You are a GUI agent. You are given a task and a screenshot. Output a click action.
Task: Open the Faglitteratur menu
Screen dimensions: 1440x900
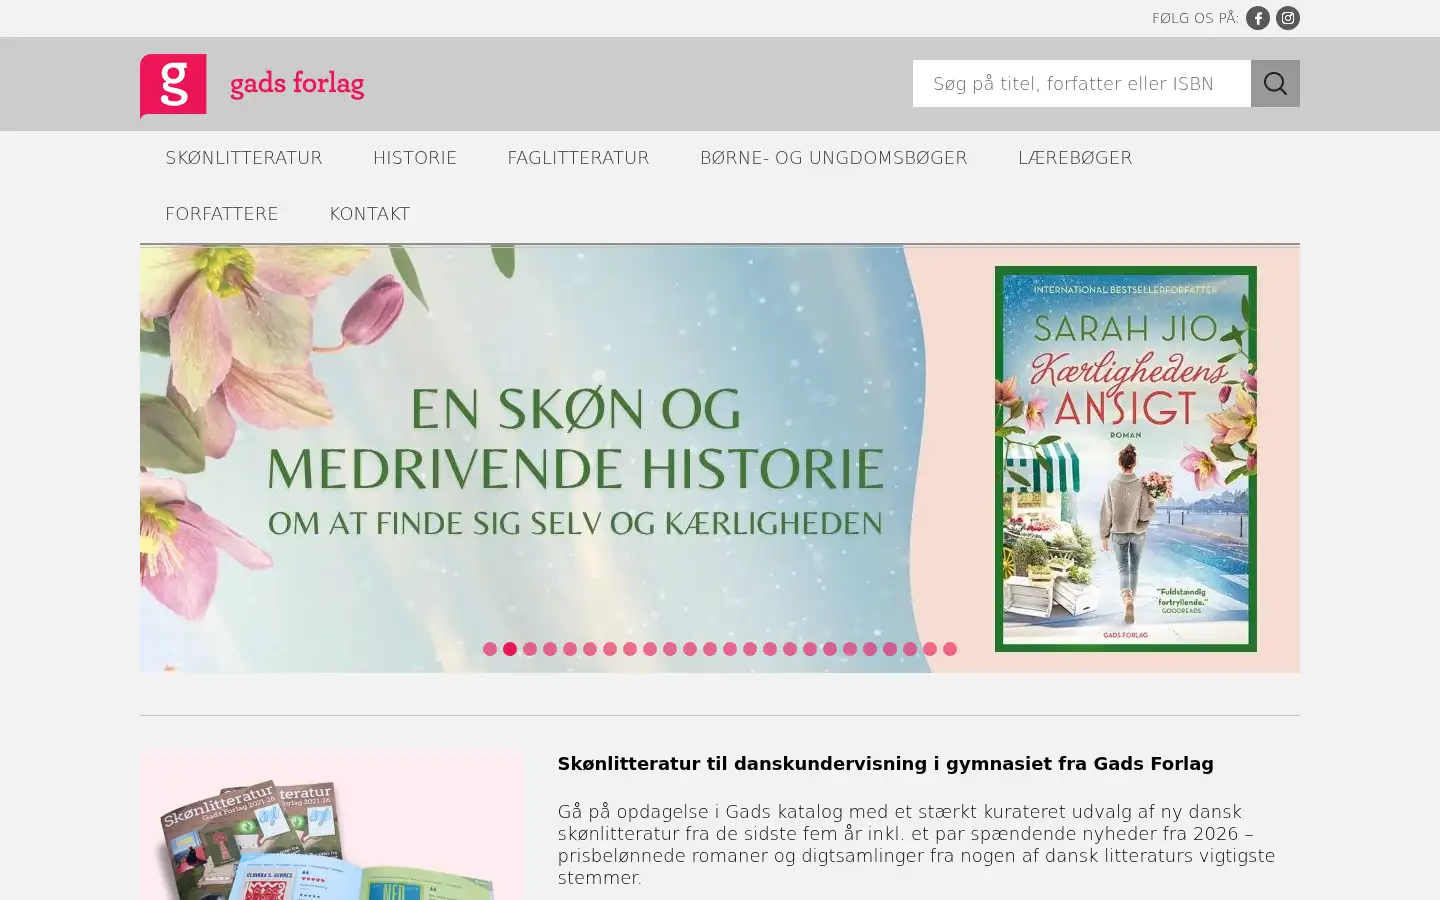coord(578,158)
